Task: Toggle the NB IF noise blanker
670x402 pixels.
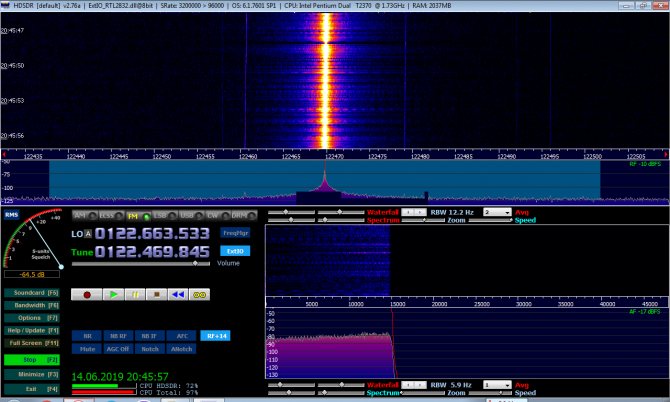Action: coord(150,336)
